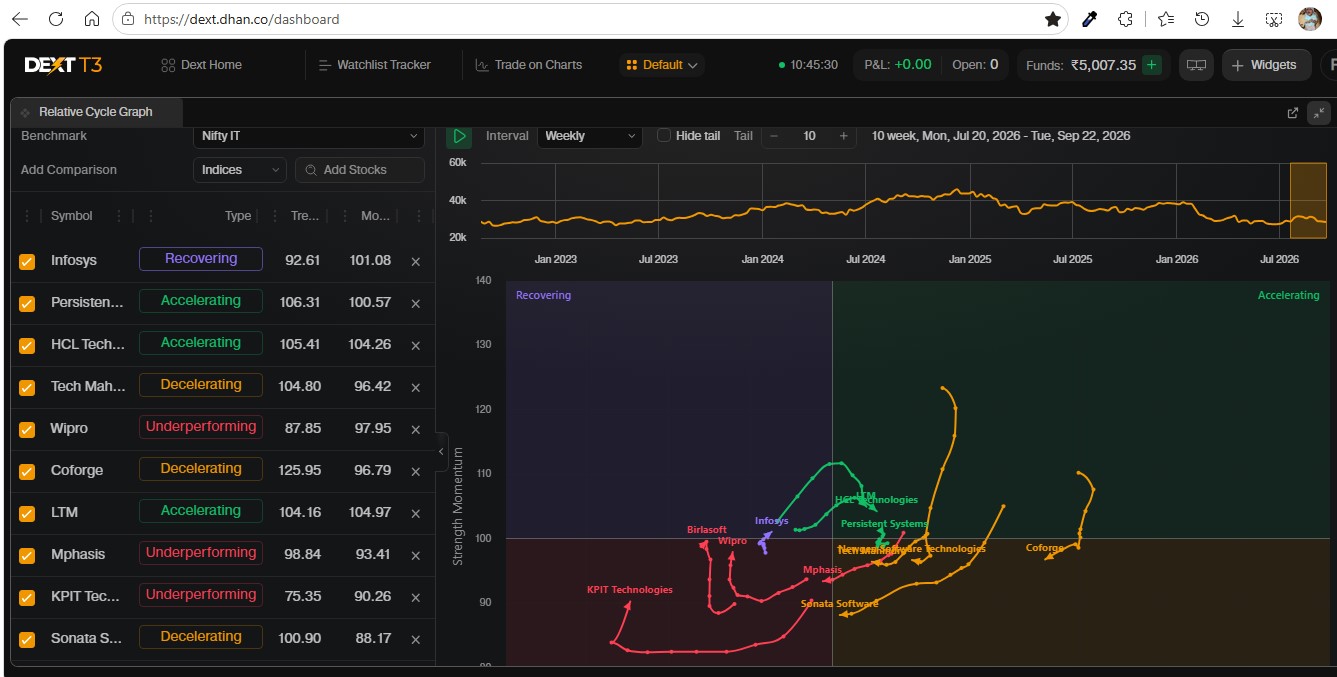Open the Default layout dropdown

point(662,65)
